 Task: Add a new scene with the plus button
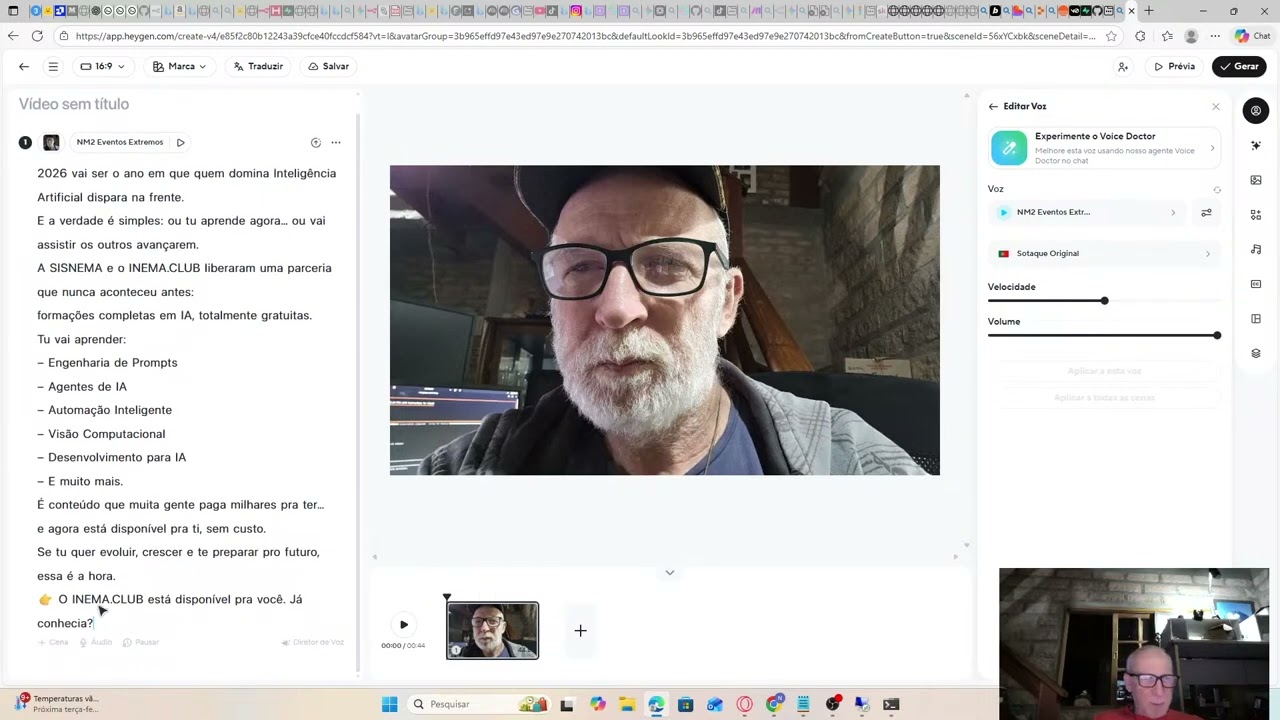click(580, 631)
